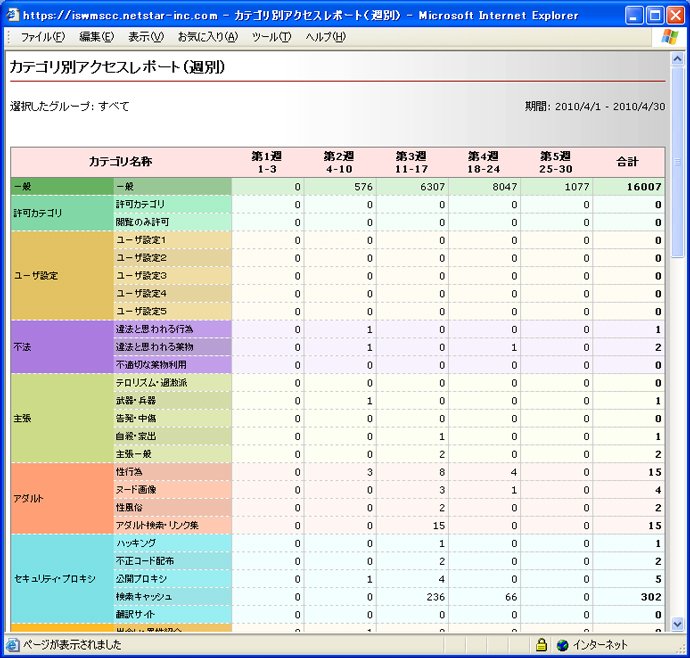Select the アダルト検索・リンク集 row label
690x658 pixels.
point(172,526)
